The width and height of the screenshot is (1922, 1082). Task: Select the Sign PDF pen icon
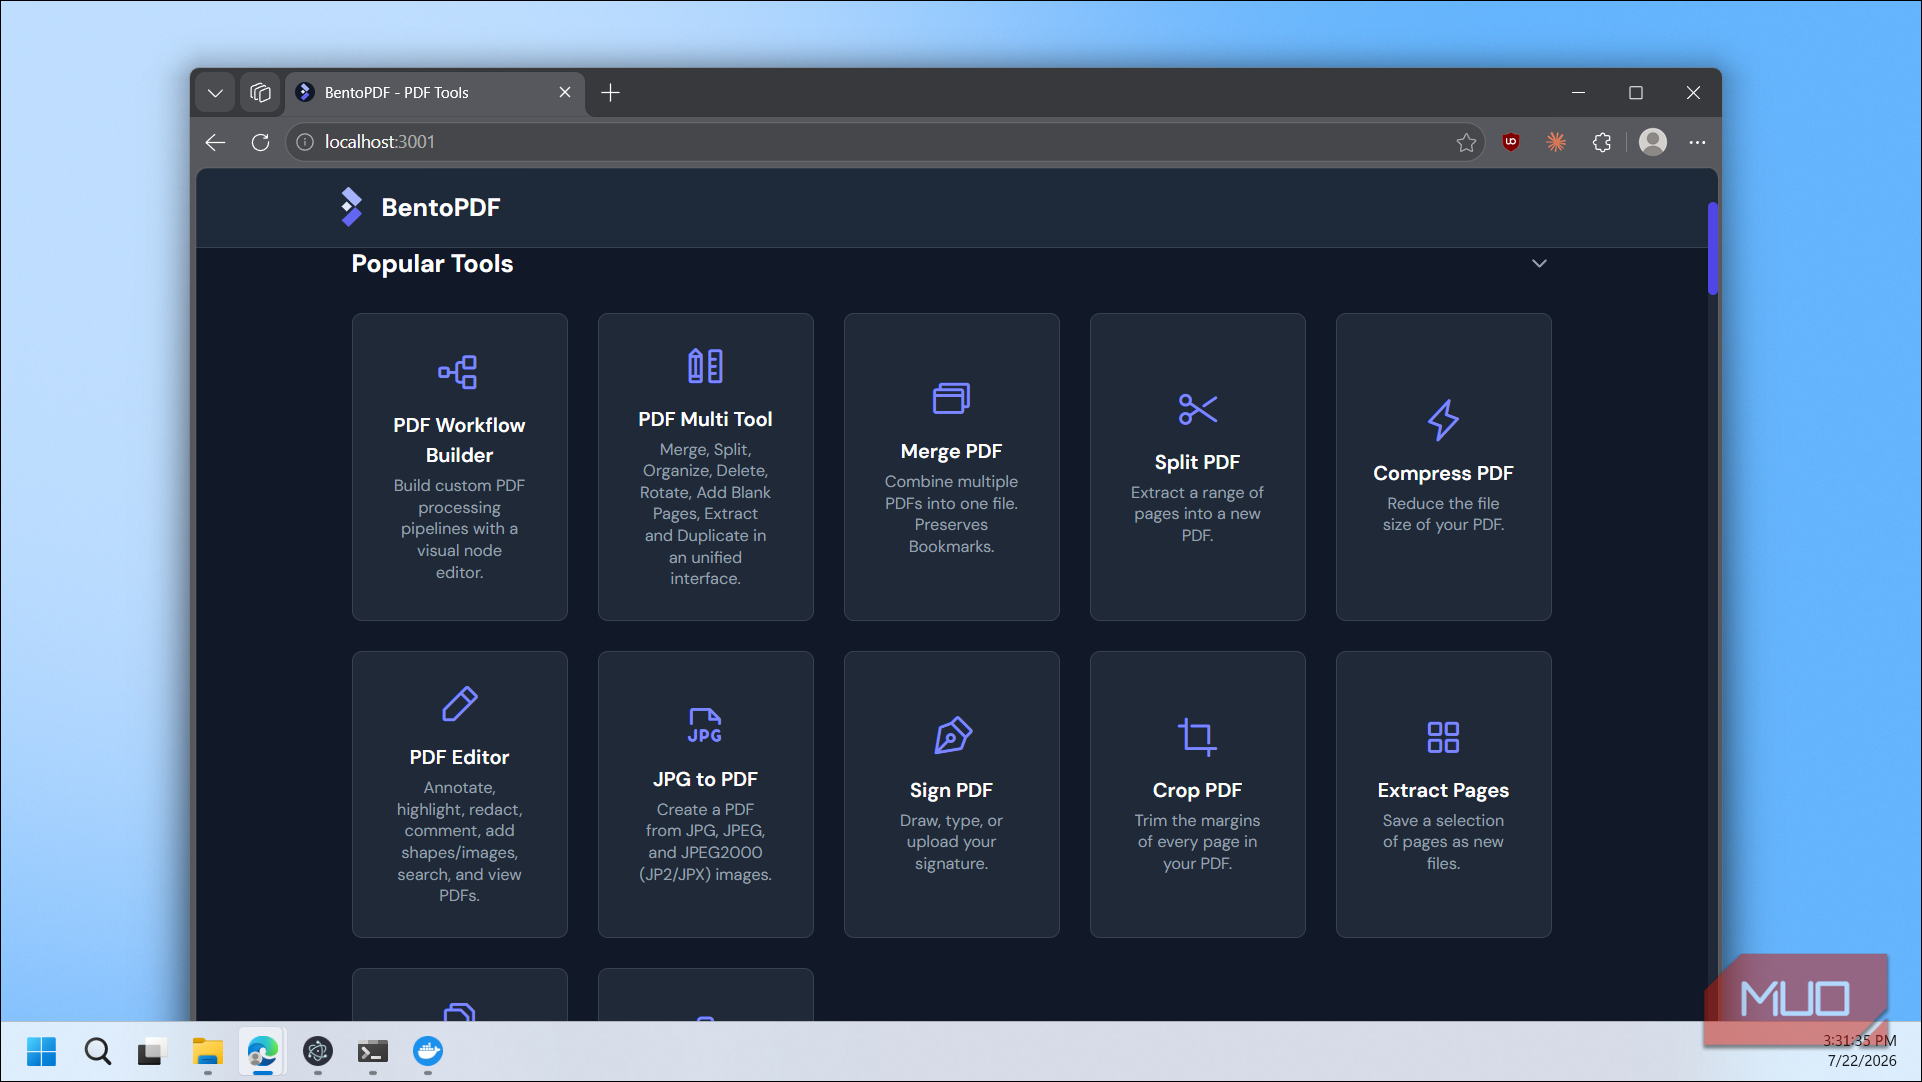(x=952, y=736)
